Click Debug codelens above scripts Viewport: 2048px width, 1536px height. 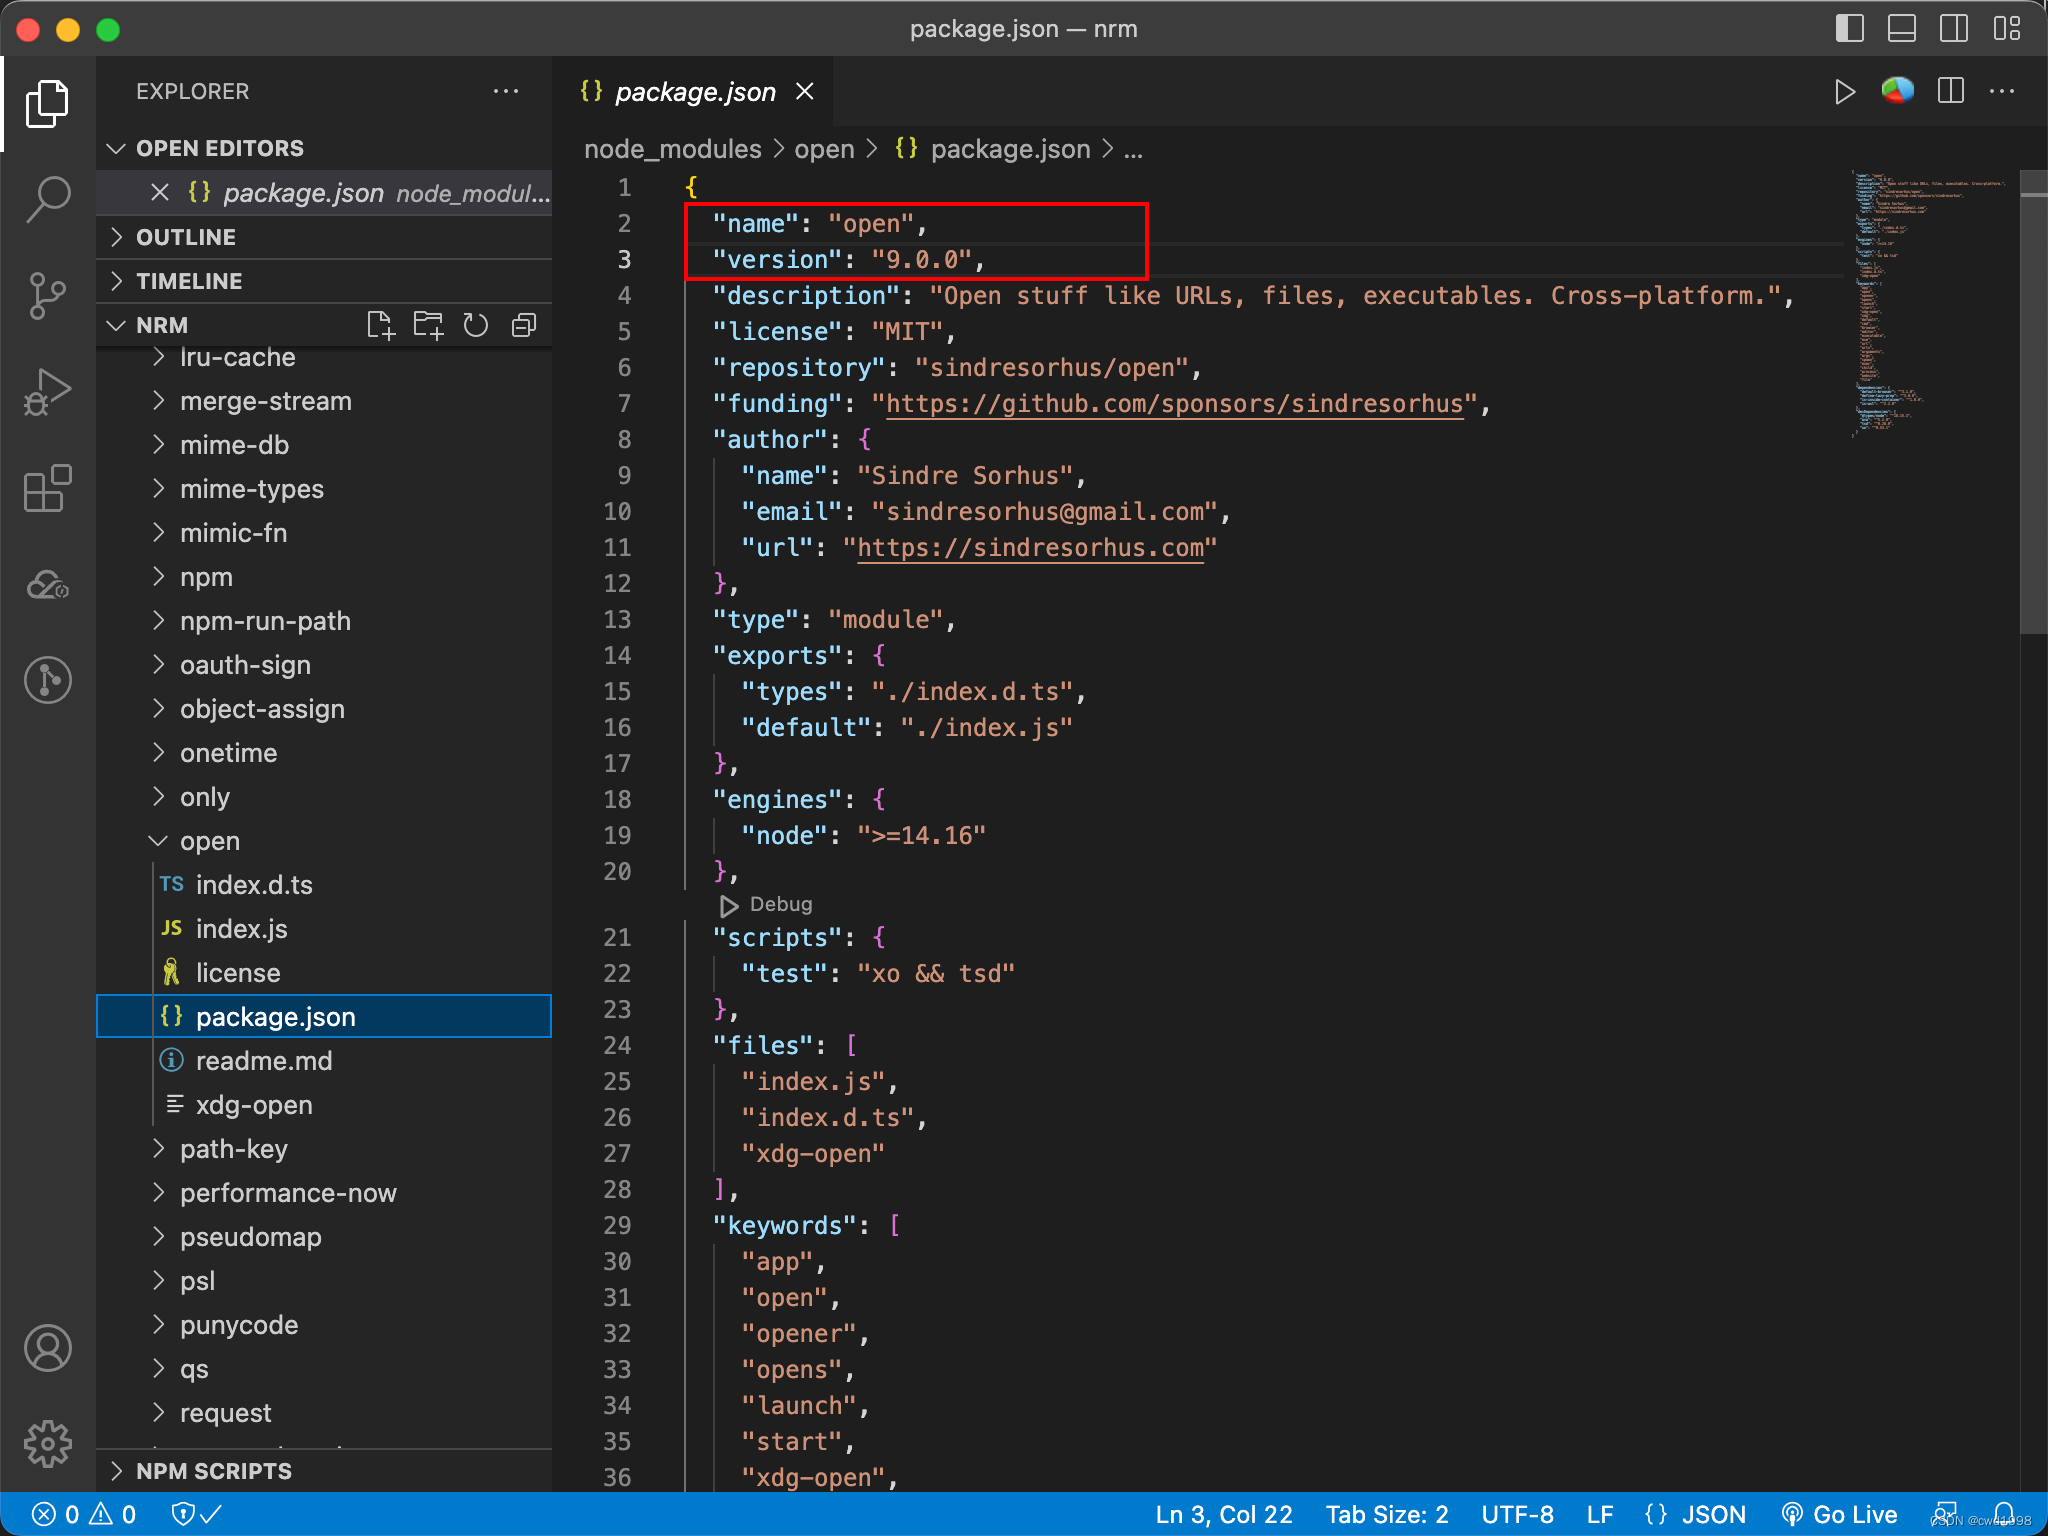click(766, 904)
